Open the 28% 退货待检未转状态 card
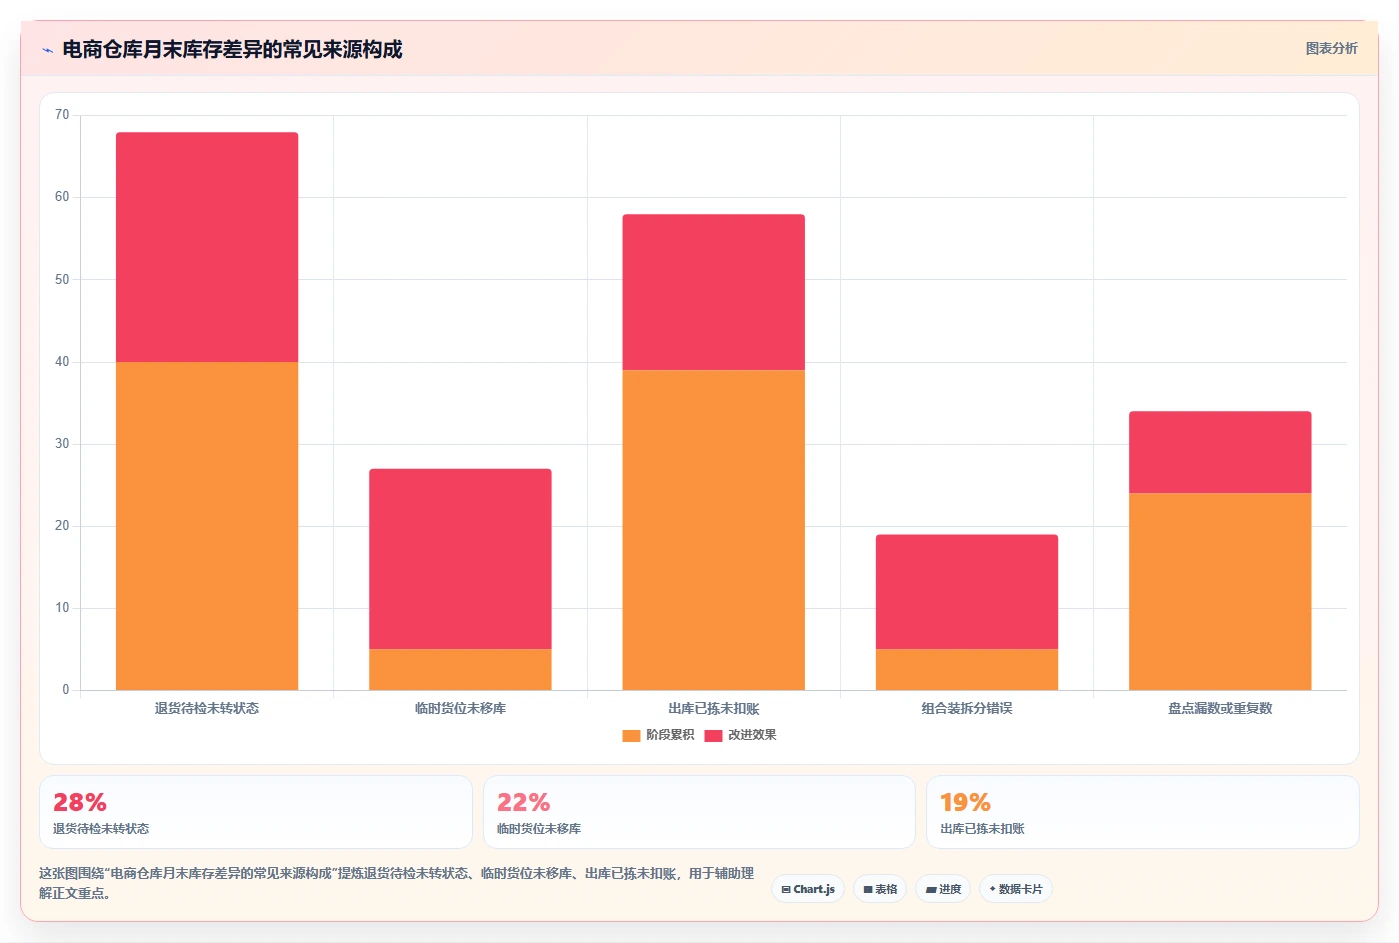The height and width of the screenshot is (943, 1399). click(x=256, y=812)
